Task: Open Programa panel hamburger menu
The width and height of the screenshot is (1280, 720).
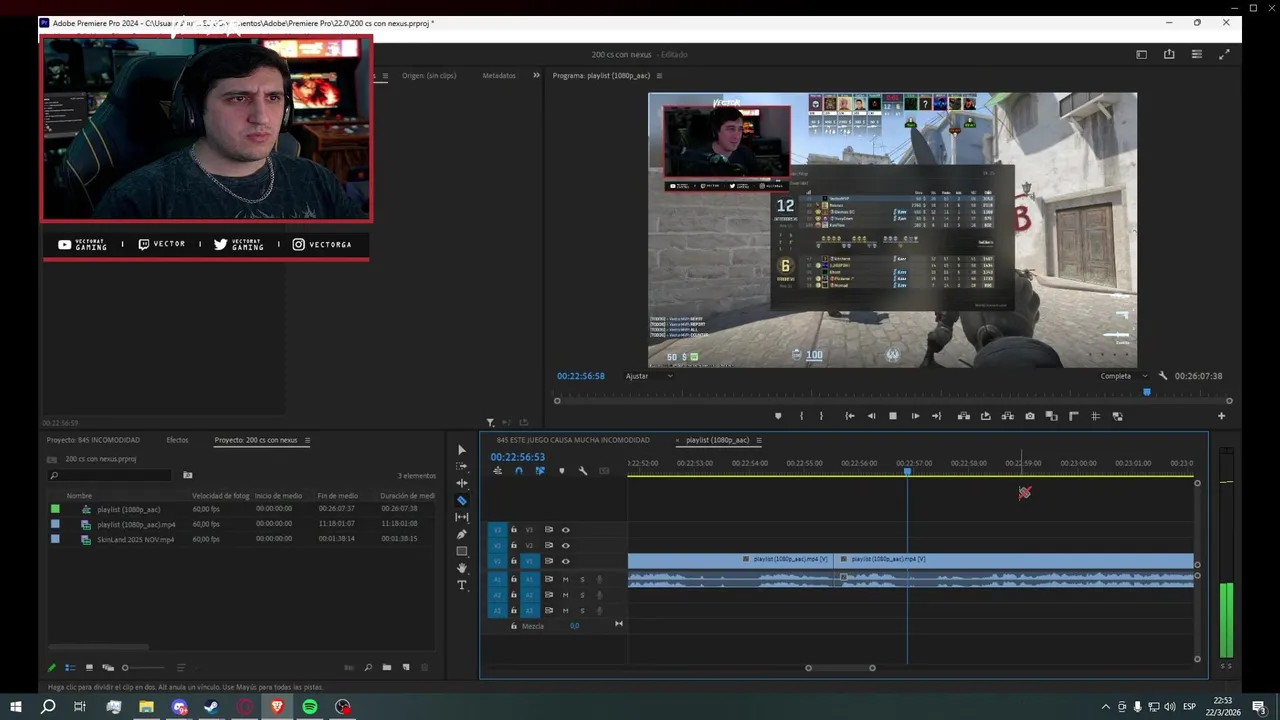Action: click(x=659, y=76)
